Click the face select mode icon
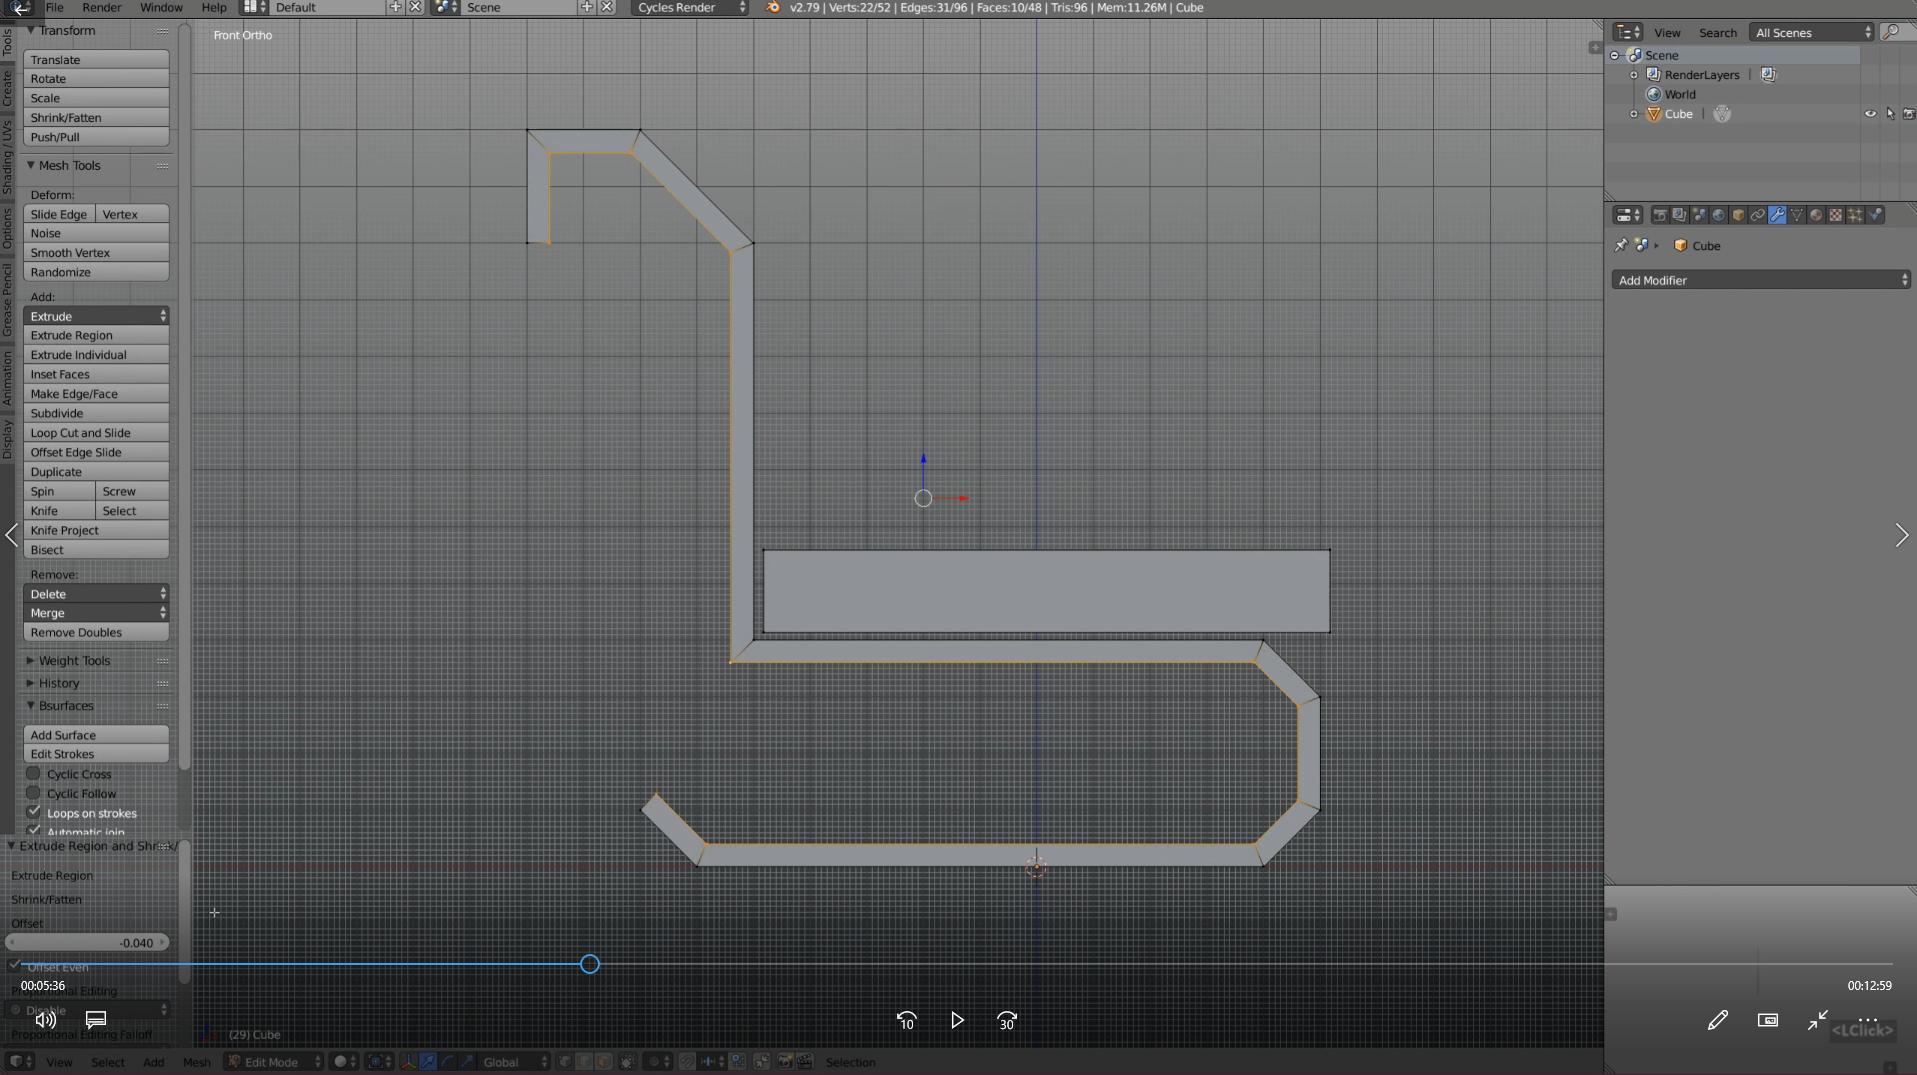Screen dimensions: 1917x1075 [x=603, y=1062]
